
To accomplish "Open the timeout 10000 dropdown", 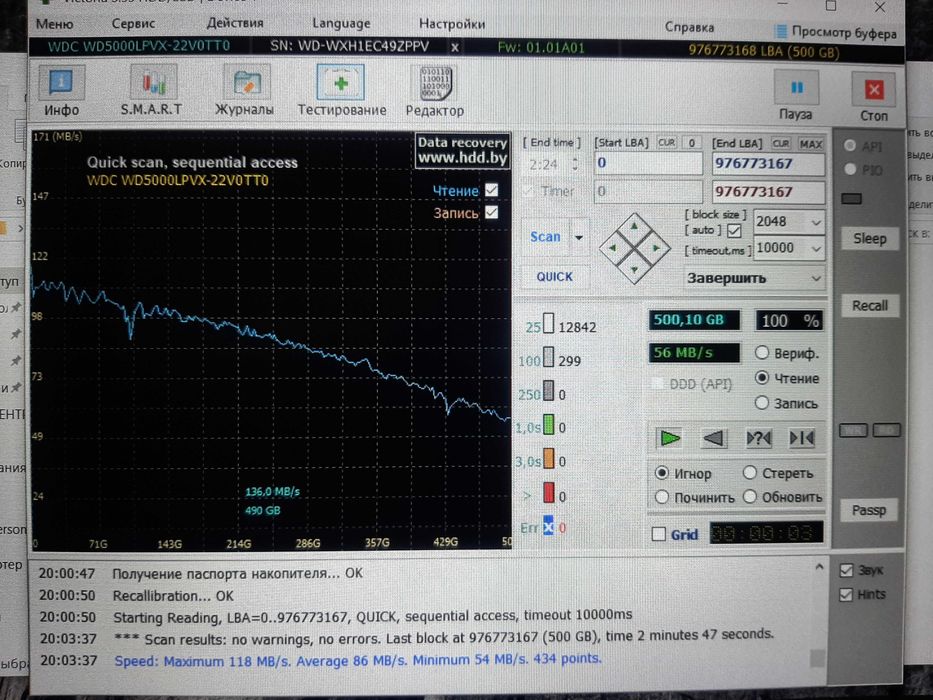I will [x=816, y=248].
